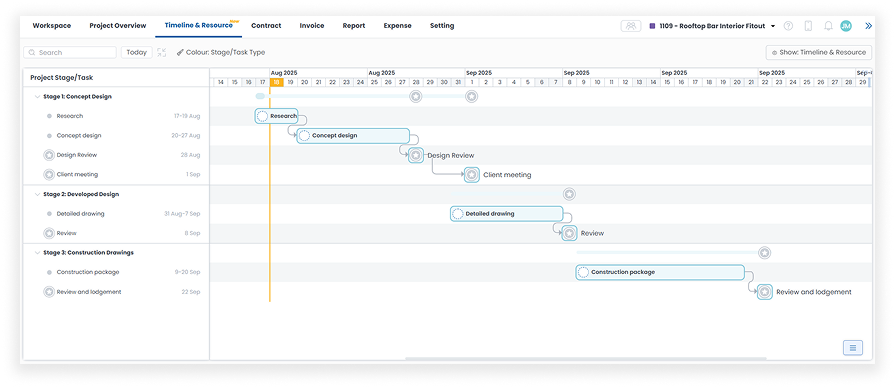Viewport: 895px width, 388px height.
Task: Open the help question mark icon
Action: coord(788,26)
